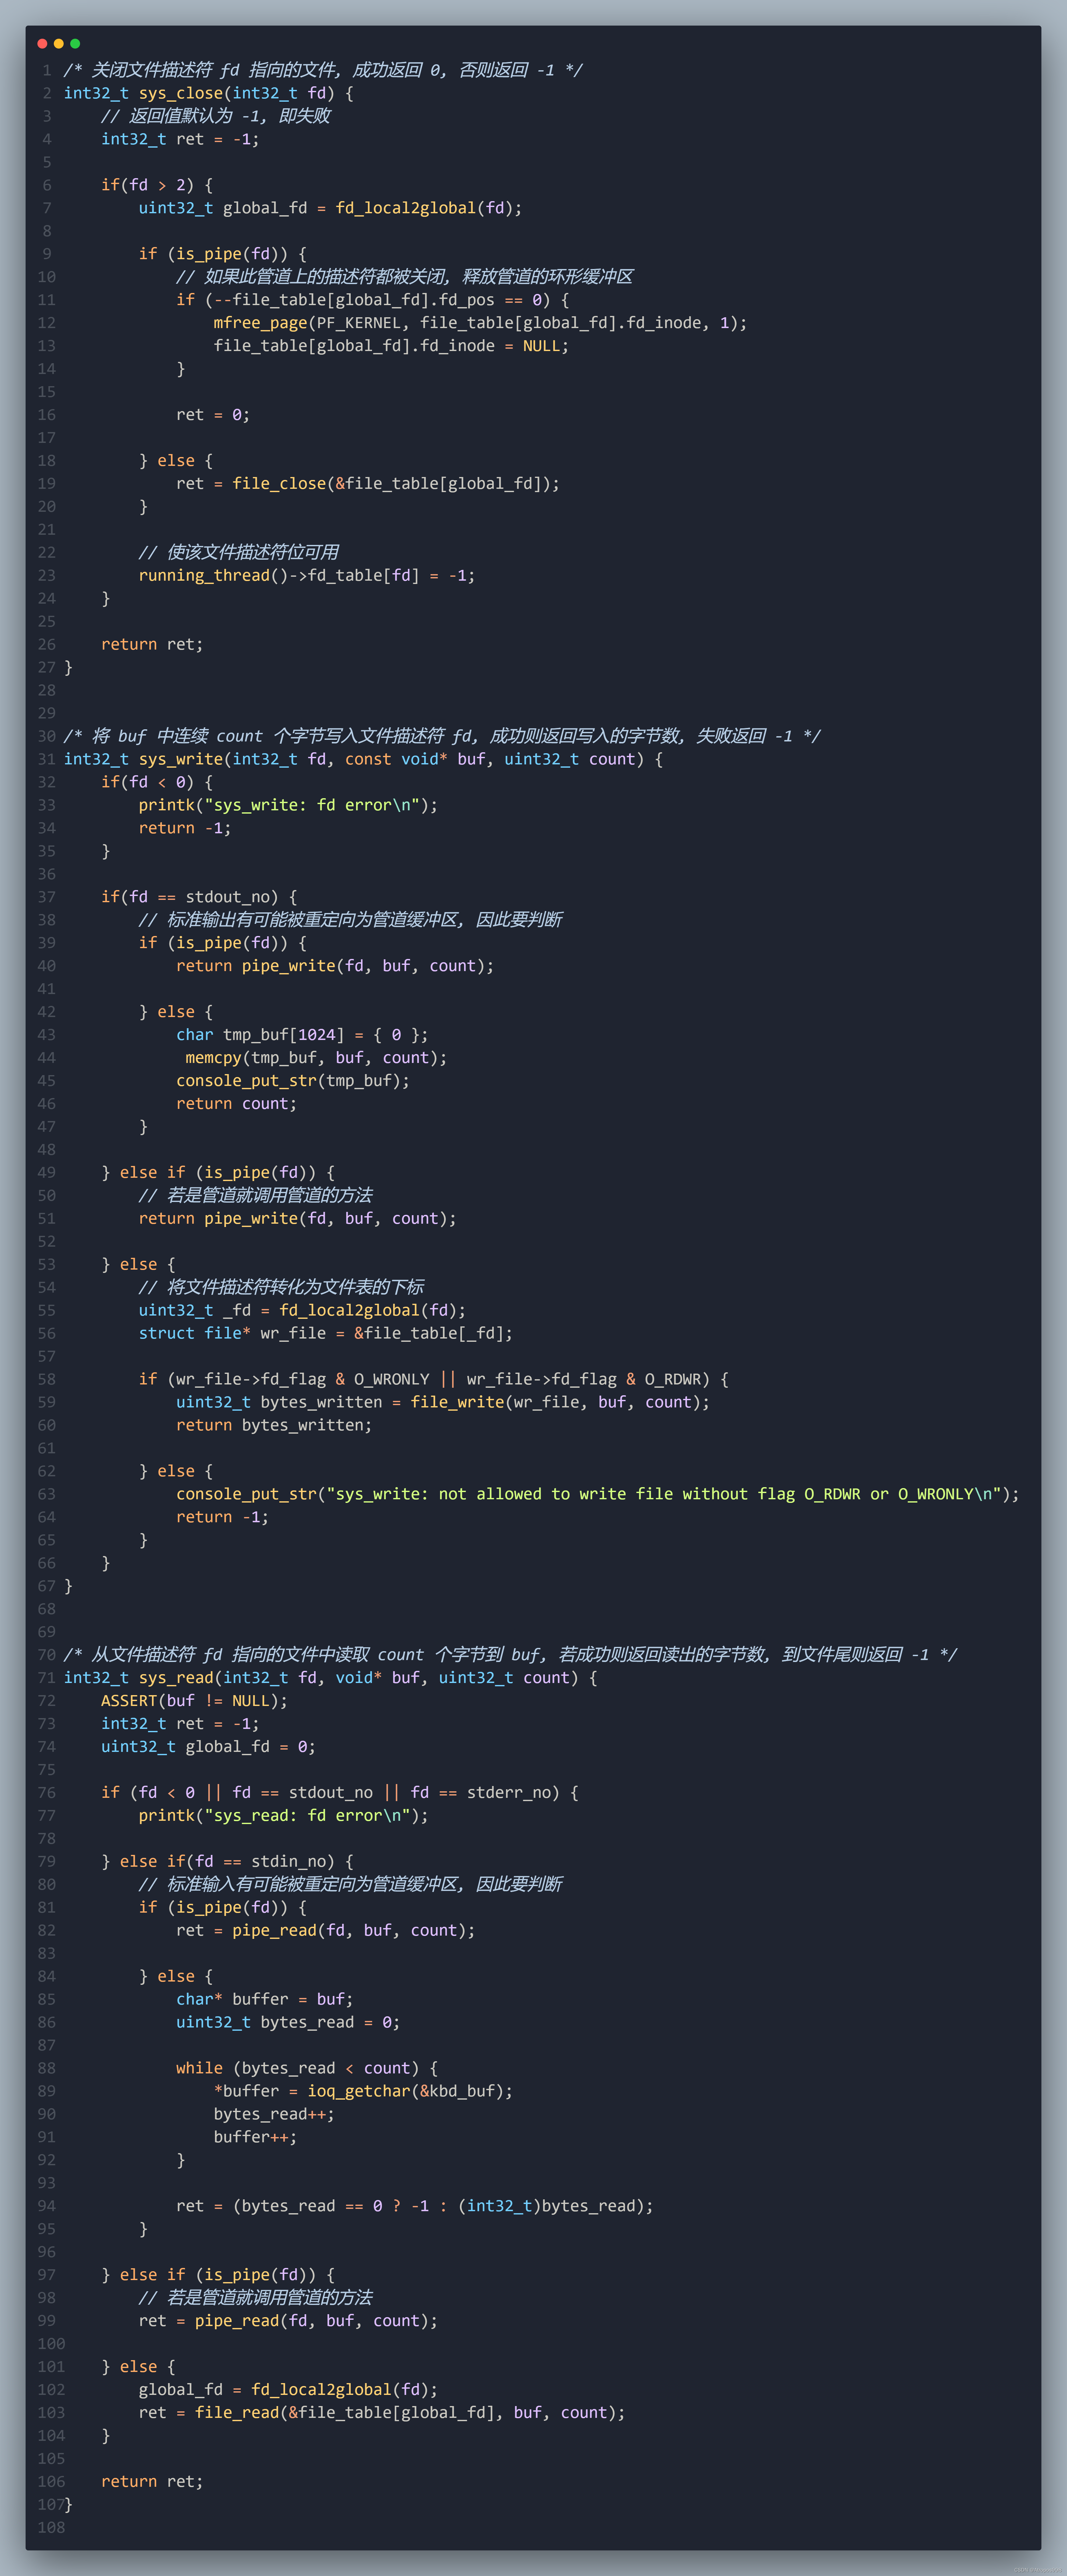
Task: Click file_write call on line 59
Action: point(560,1403)
